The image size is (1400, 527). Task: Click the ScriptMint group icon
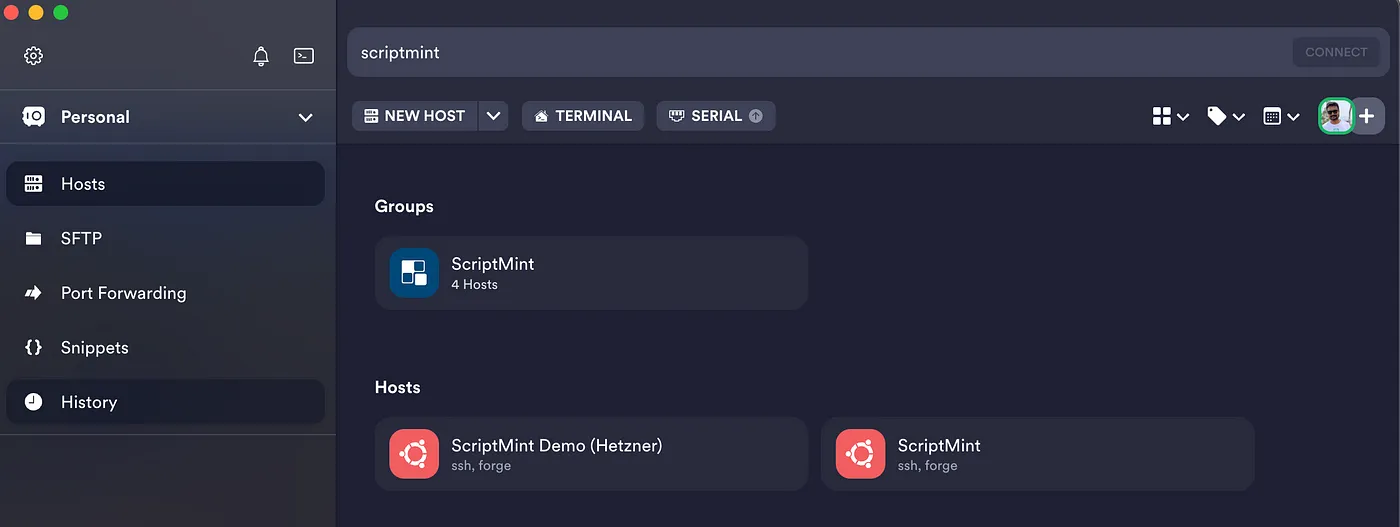(x=414, y=273)
